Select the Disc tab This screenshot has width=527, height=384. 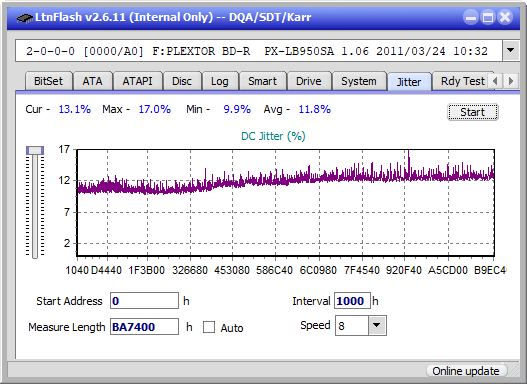point(182,81)
